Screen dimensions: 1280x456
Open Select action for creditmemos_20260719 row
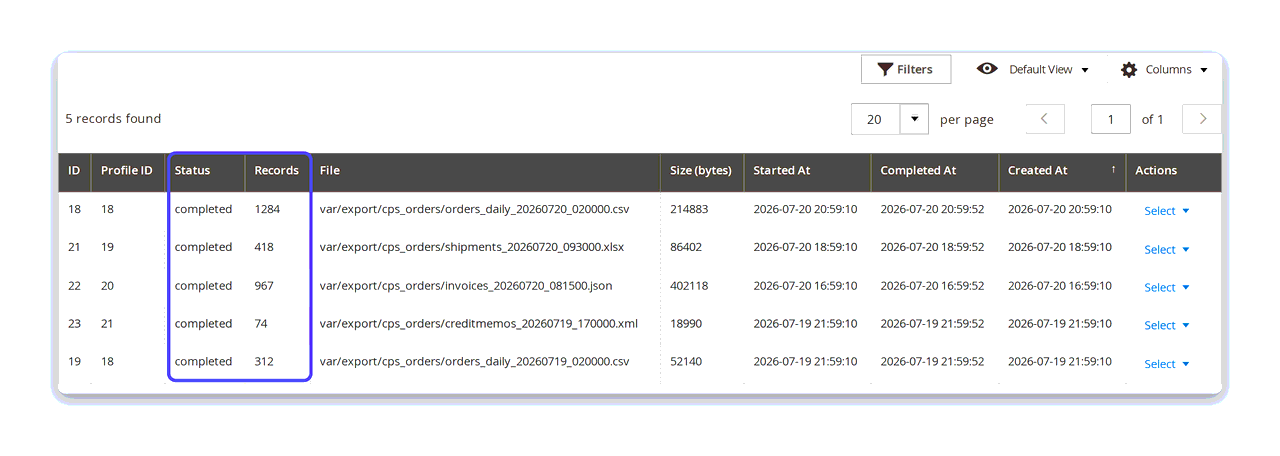click(x=1167, y=326)
